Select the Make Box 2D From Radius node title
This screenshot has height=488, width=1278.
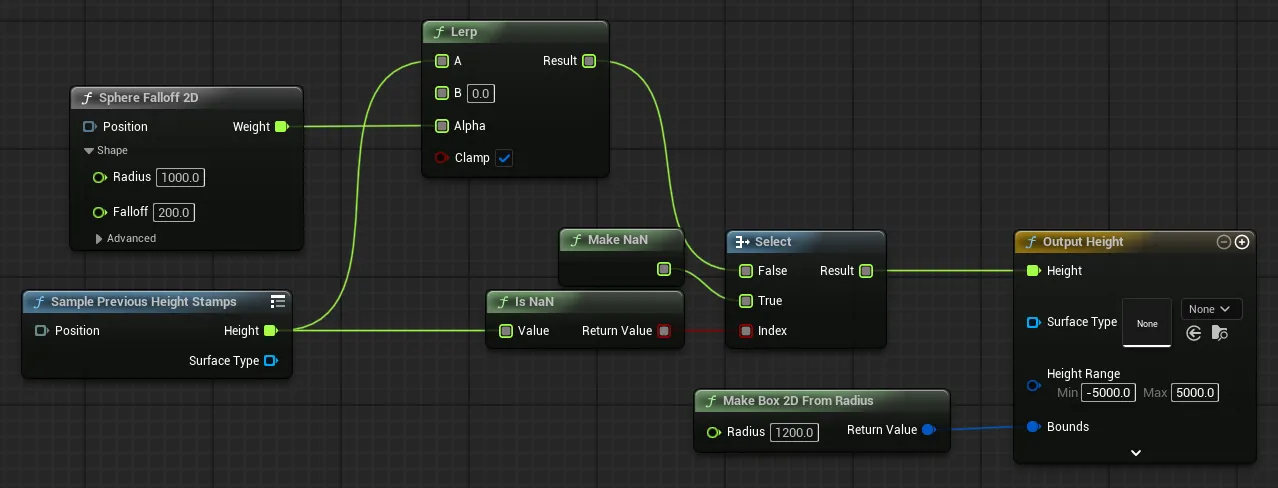[797, 401]
